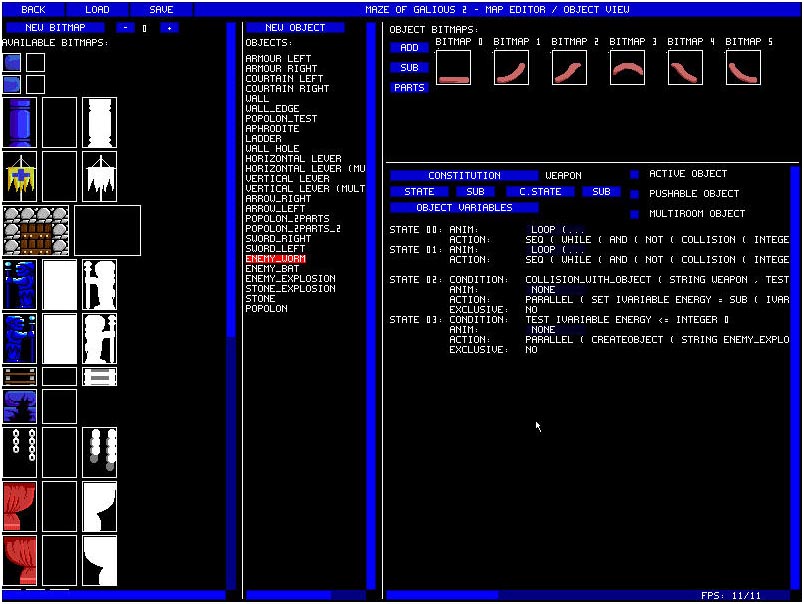
Task: Click SAVE in the top bar
Action: click(x=161, y=9)
